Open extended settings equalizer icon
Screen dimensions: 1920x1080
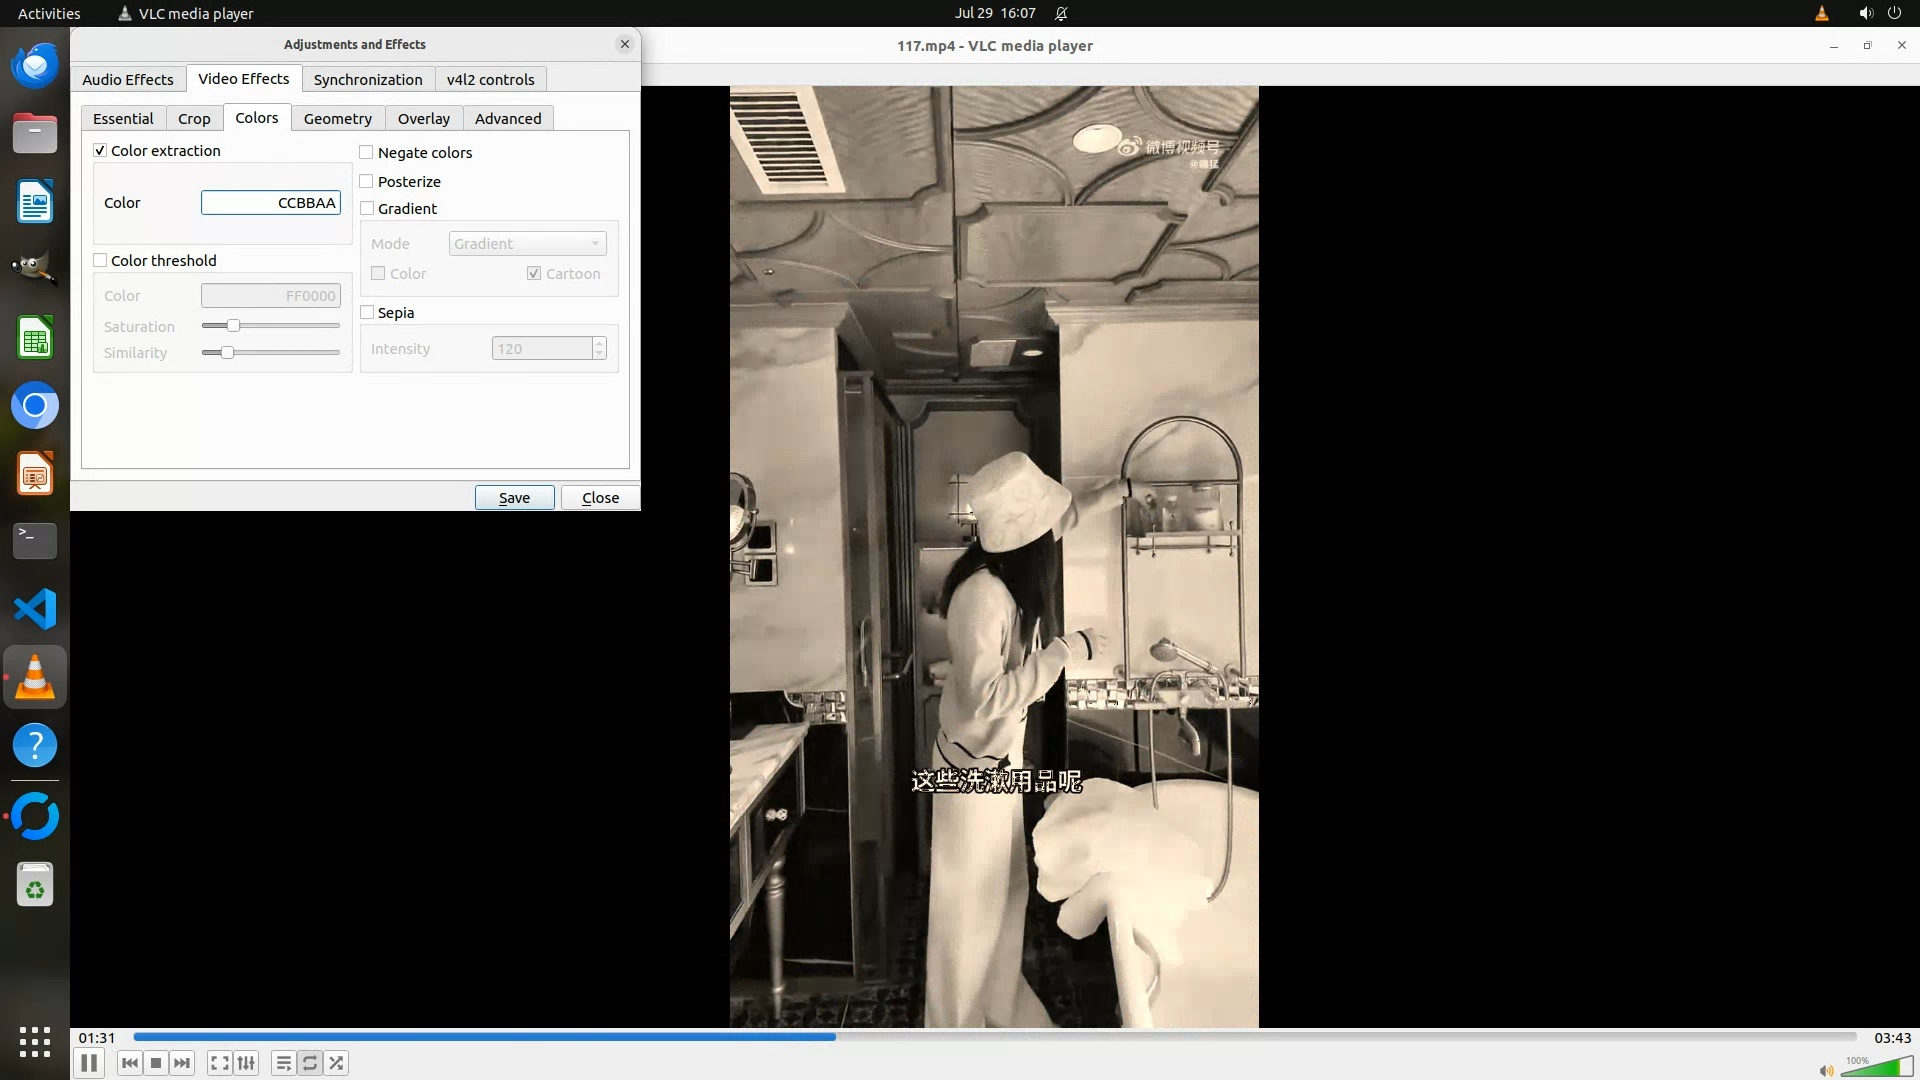(x=246, y=1063)
